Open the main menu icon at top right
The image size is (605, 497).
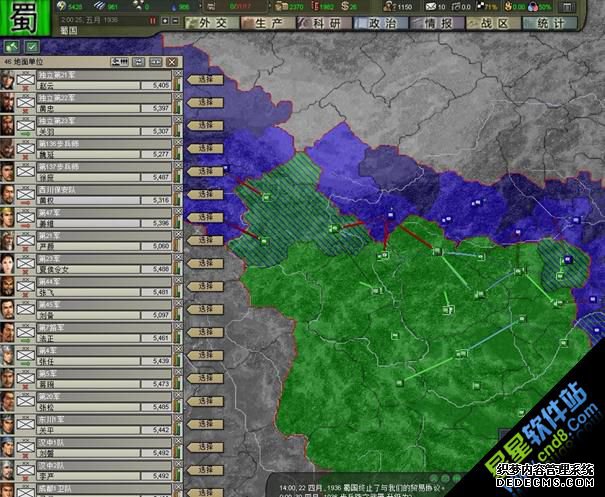coord(568,7)
